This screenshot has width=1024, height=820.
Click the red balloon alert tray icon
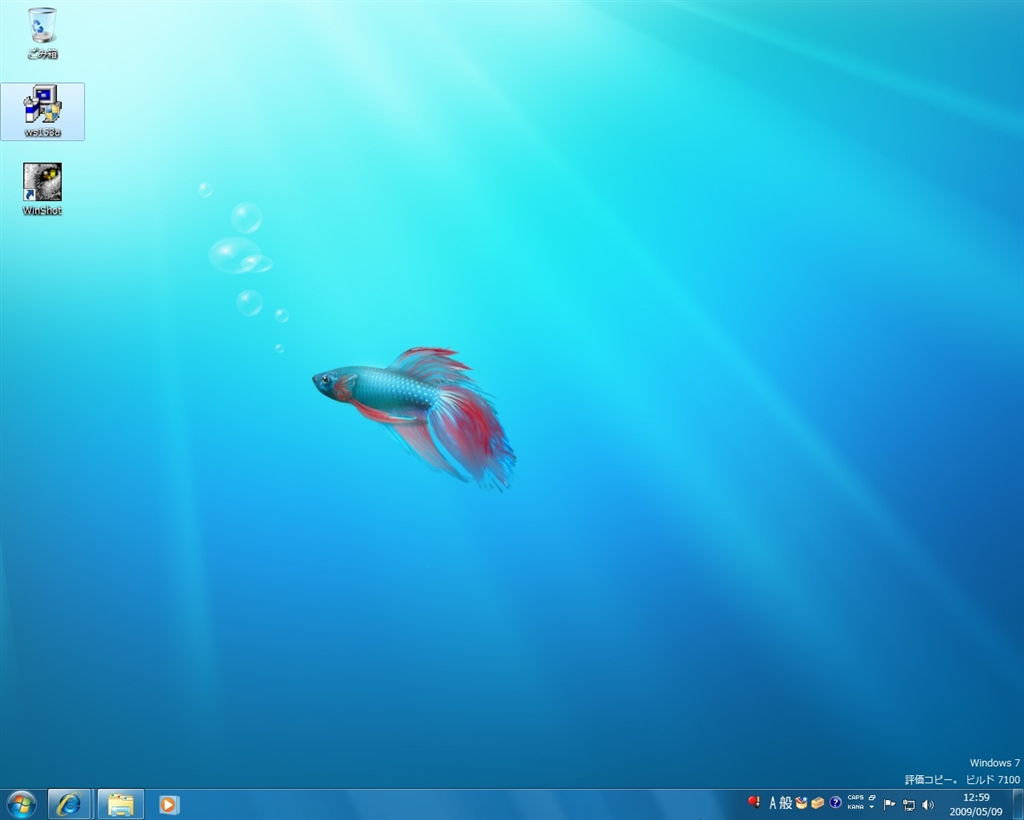[x=754, y=802]
